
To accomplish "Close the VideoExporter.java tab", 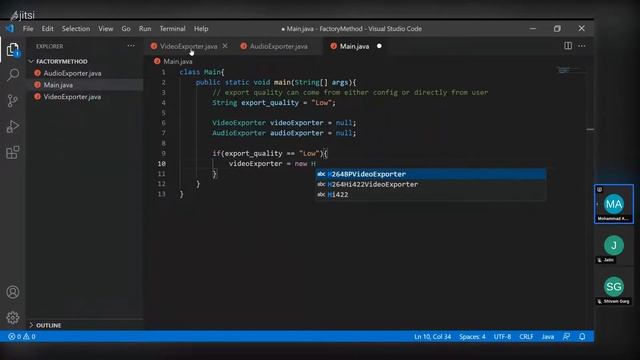I will (225, 46).
